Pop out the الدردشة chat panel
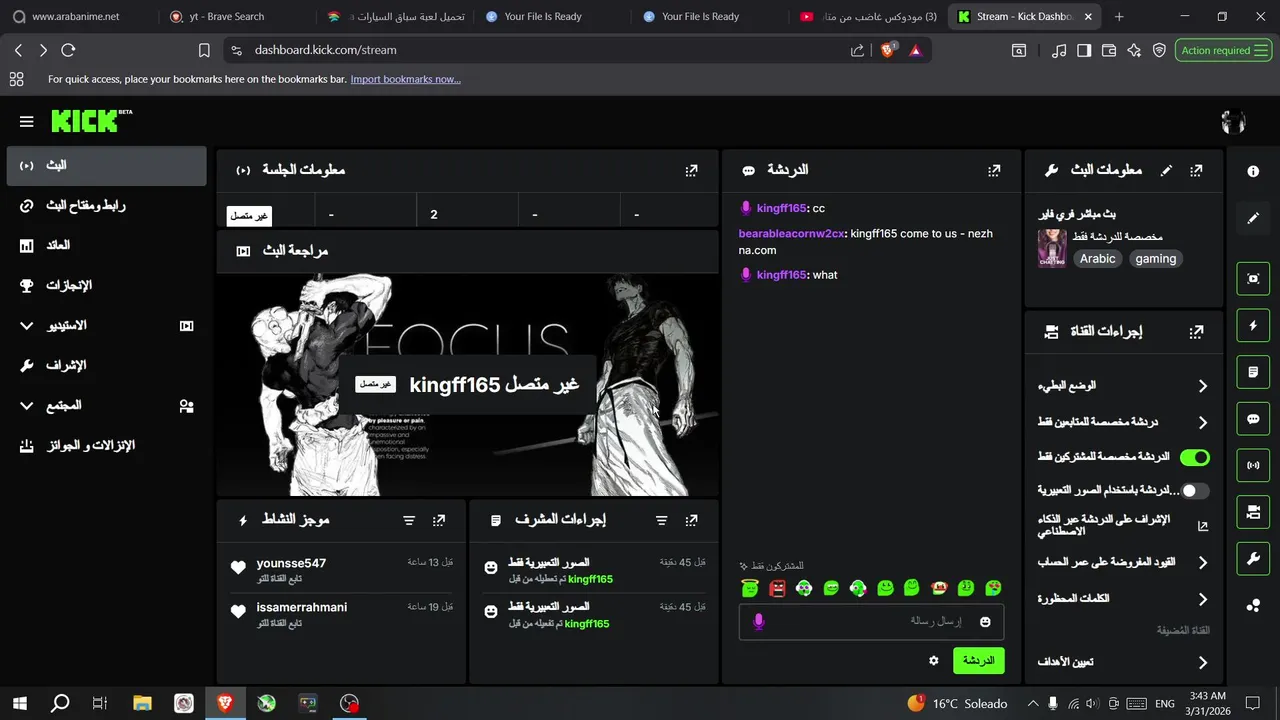The height and width of the screenshot is (720, 1280). 994,170
